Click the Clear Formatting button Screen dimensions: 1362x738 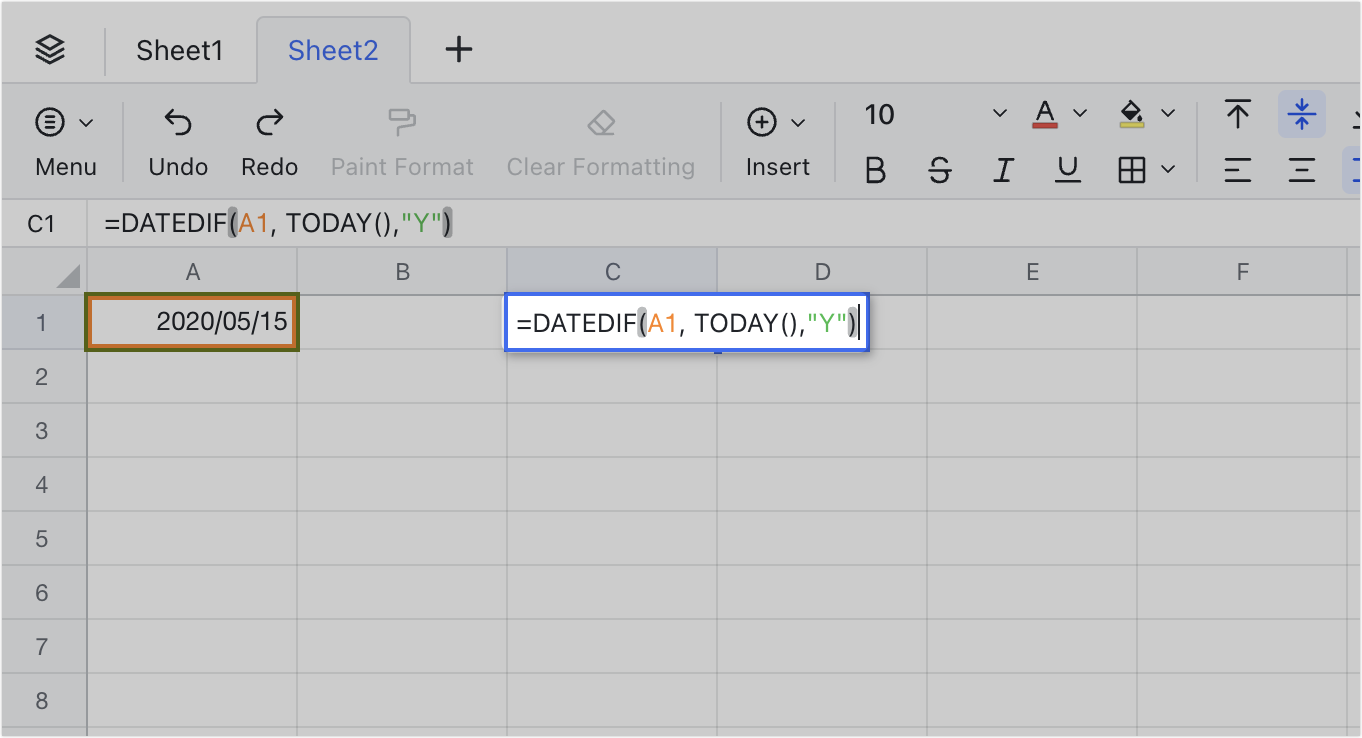click(x=600, y=140)
